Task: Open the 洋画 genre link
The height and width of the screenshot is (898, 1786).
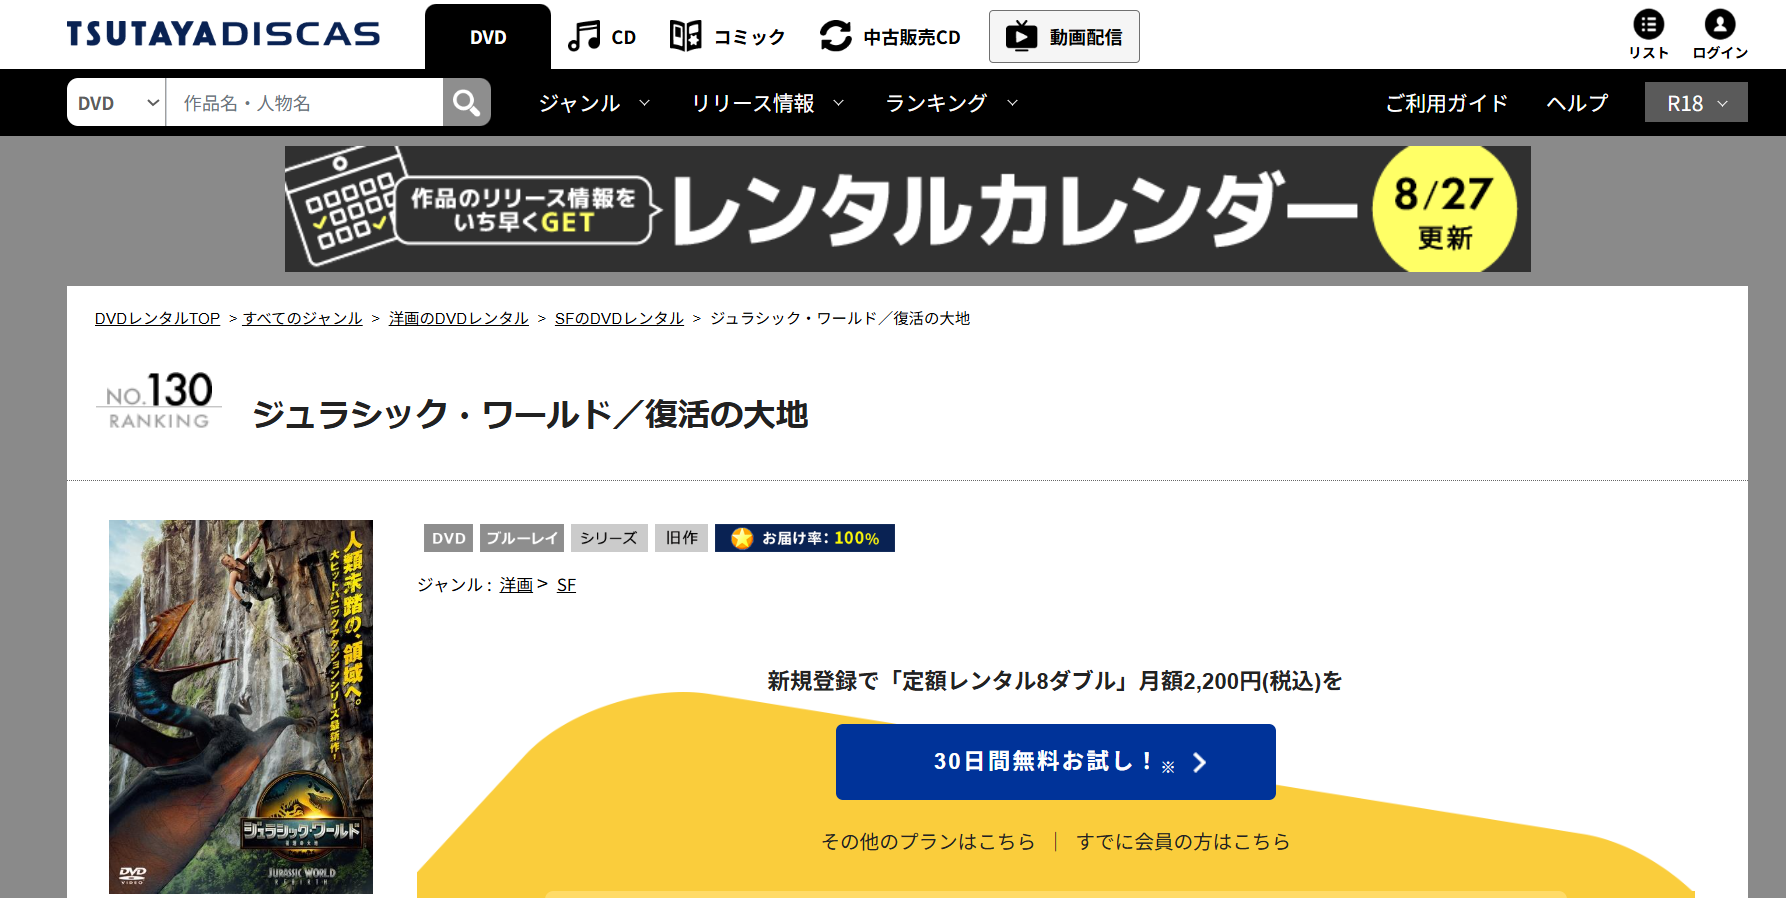Action: (516, 585)
